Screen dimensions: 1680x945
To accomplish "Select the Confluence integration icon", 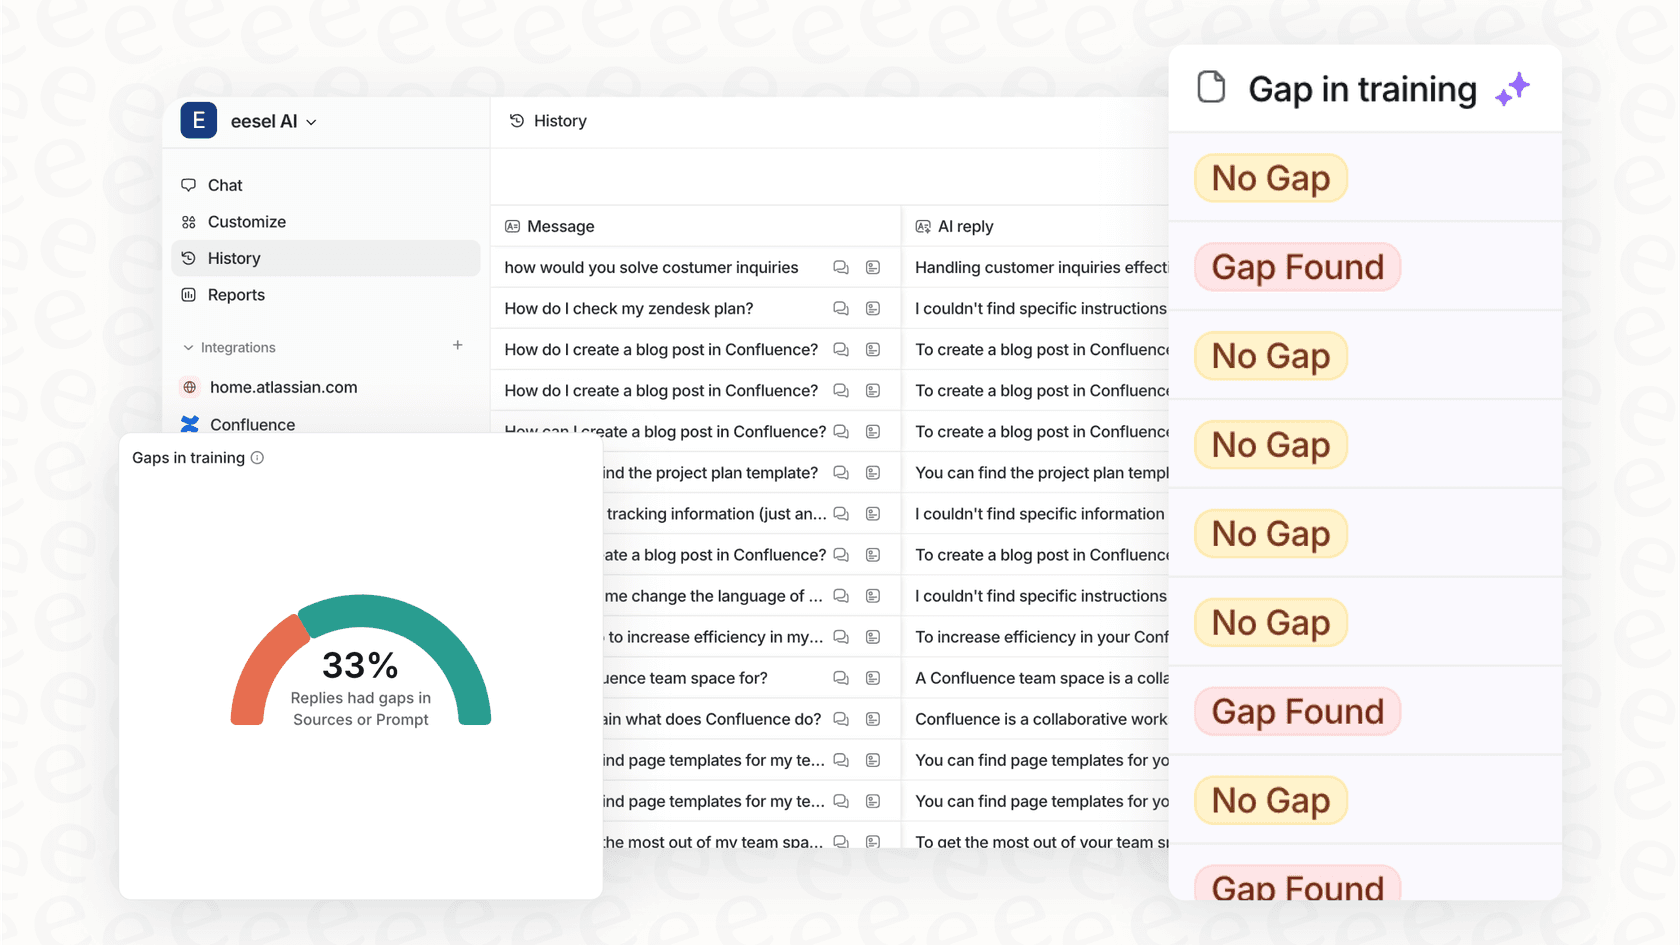I will pos(189,424).
